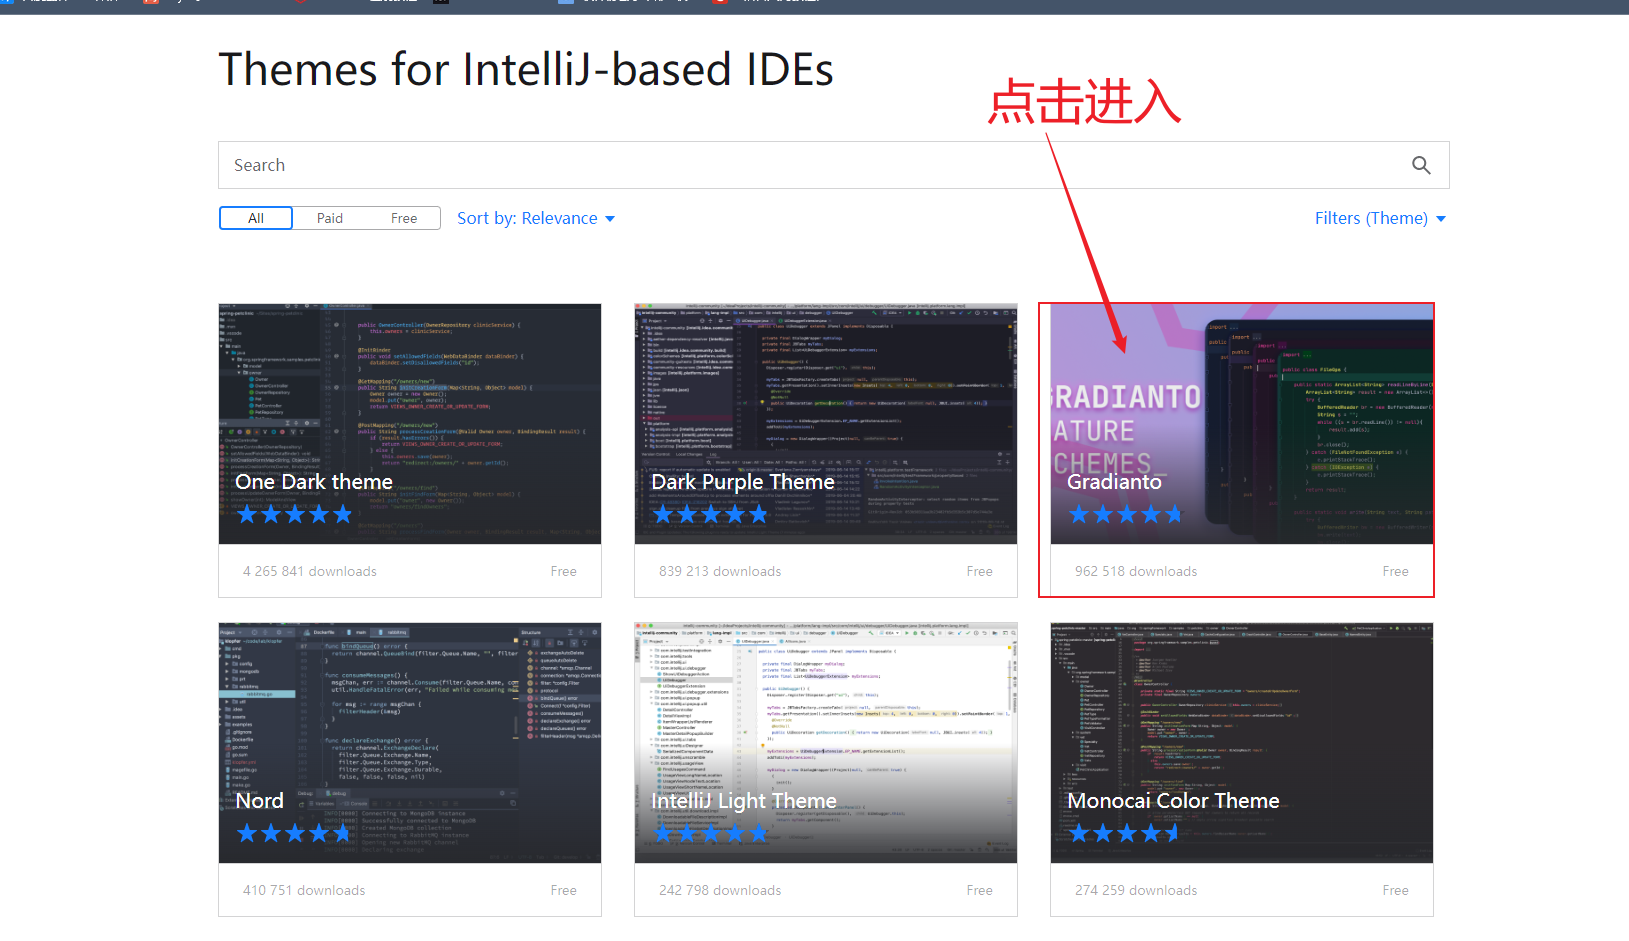Click the Monocai Color Theme title
This screenshot has height=941, width=1629.
(1173, 801)
